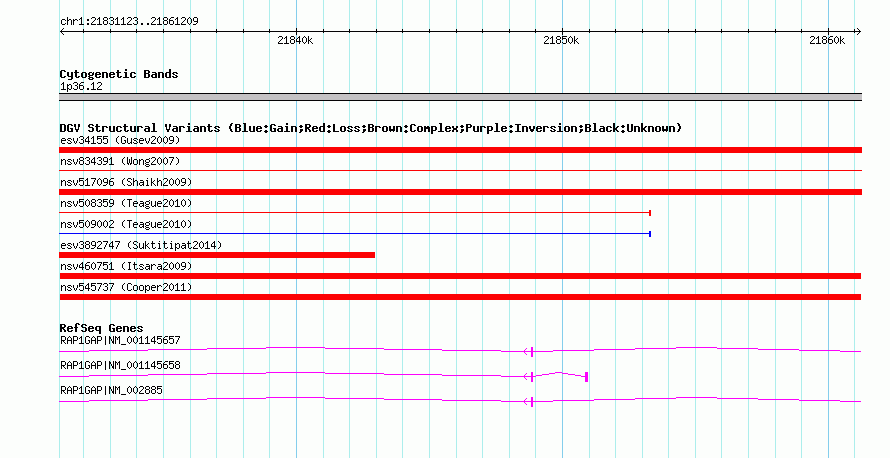Screen dimensions: 890x458
Task: Click the nsv834391 thin red variant line
Action: coord(460,170)
